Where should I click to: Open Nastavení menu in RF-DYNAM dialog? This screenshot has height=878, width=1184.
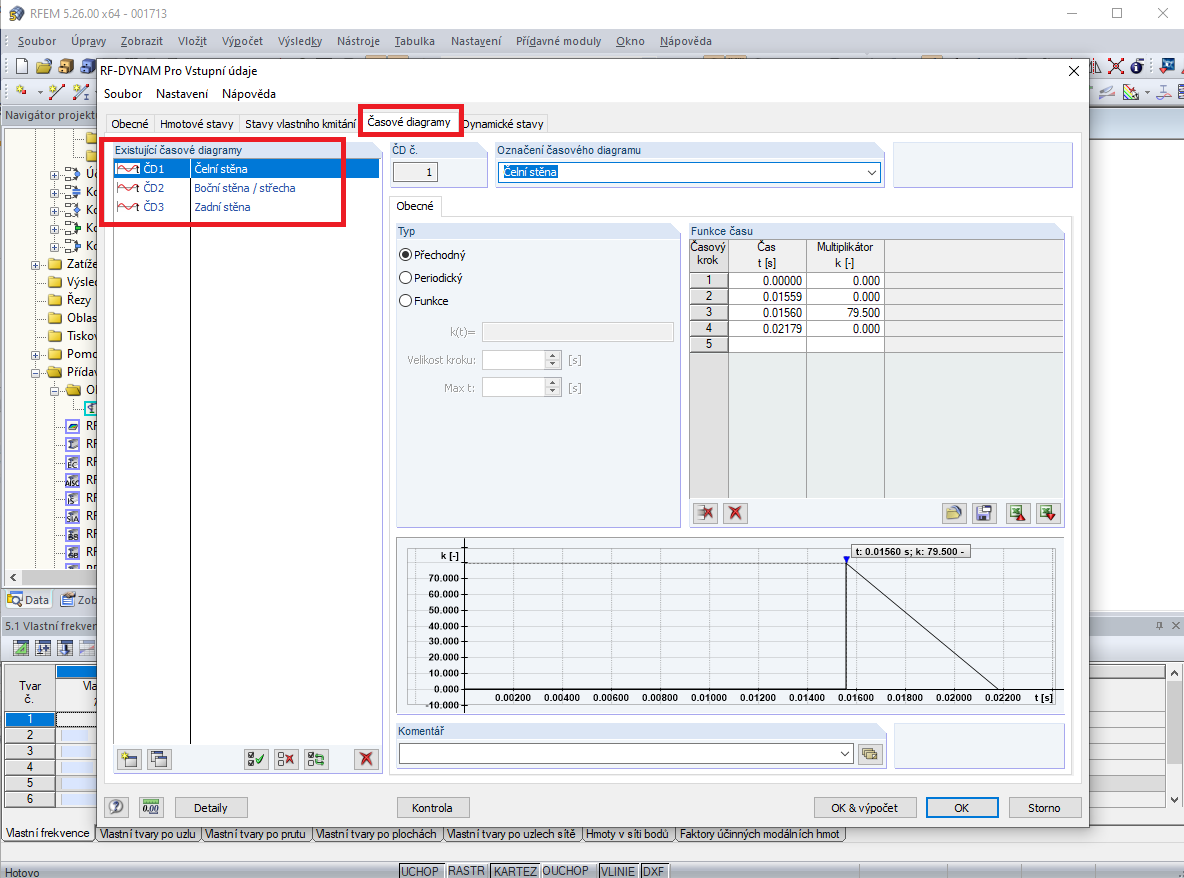tap(182, 94)
